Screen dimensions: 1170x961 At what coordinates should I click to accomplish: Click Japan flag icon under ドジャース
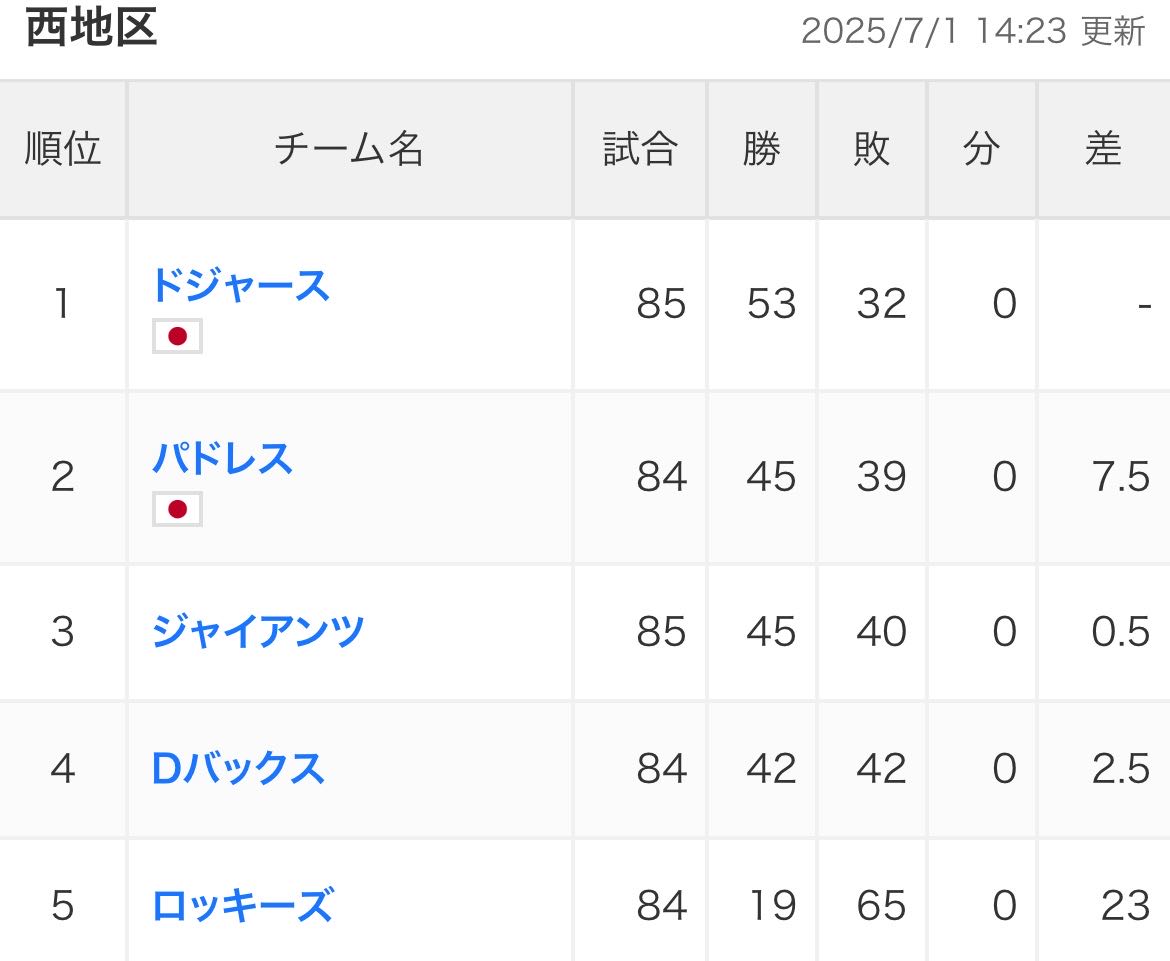(x=178, y=336)
